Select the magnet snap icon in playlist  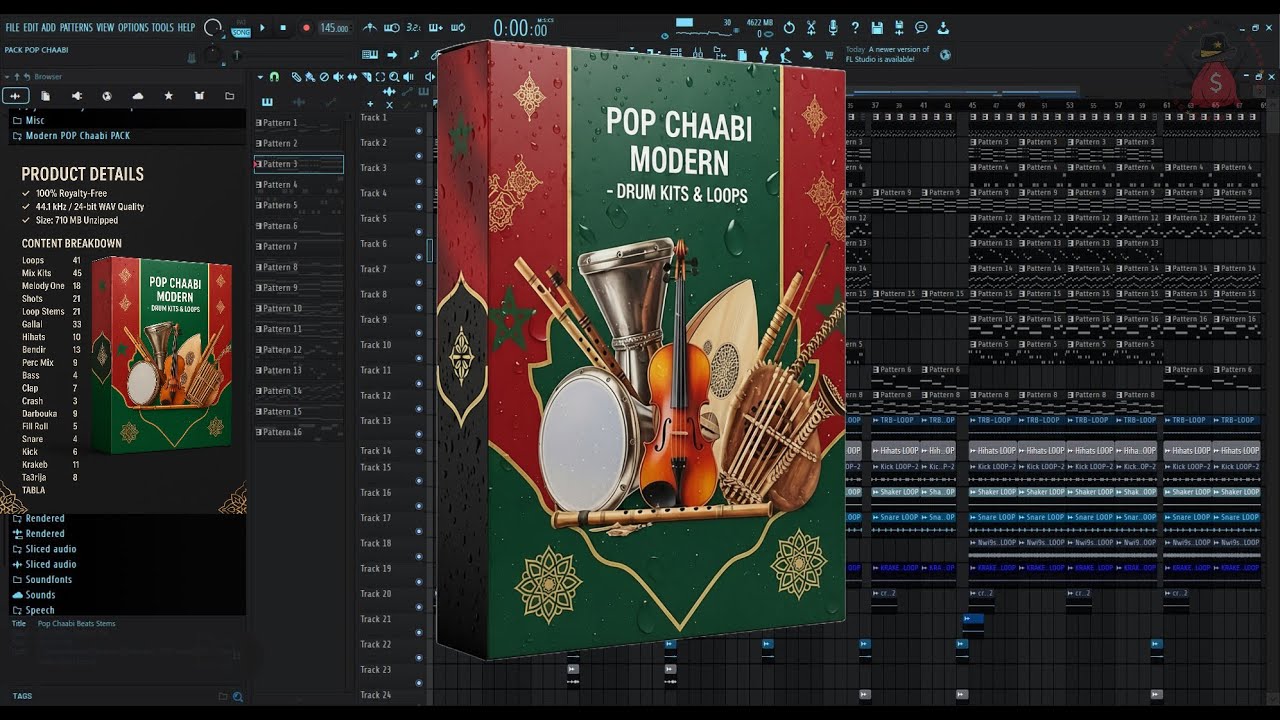pyautogui.click(x=275, y=77)
